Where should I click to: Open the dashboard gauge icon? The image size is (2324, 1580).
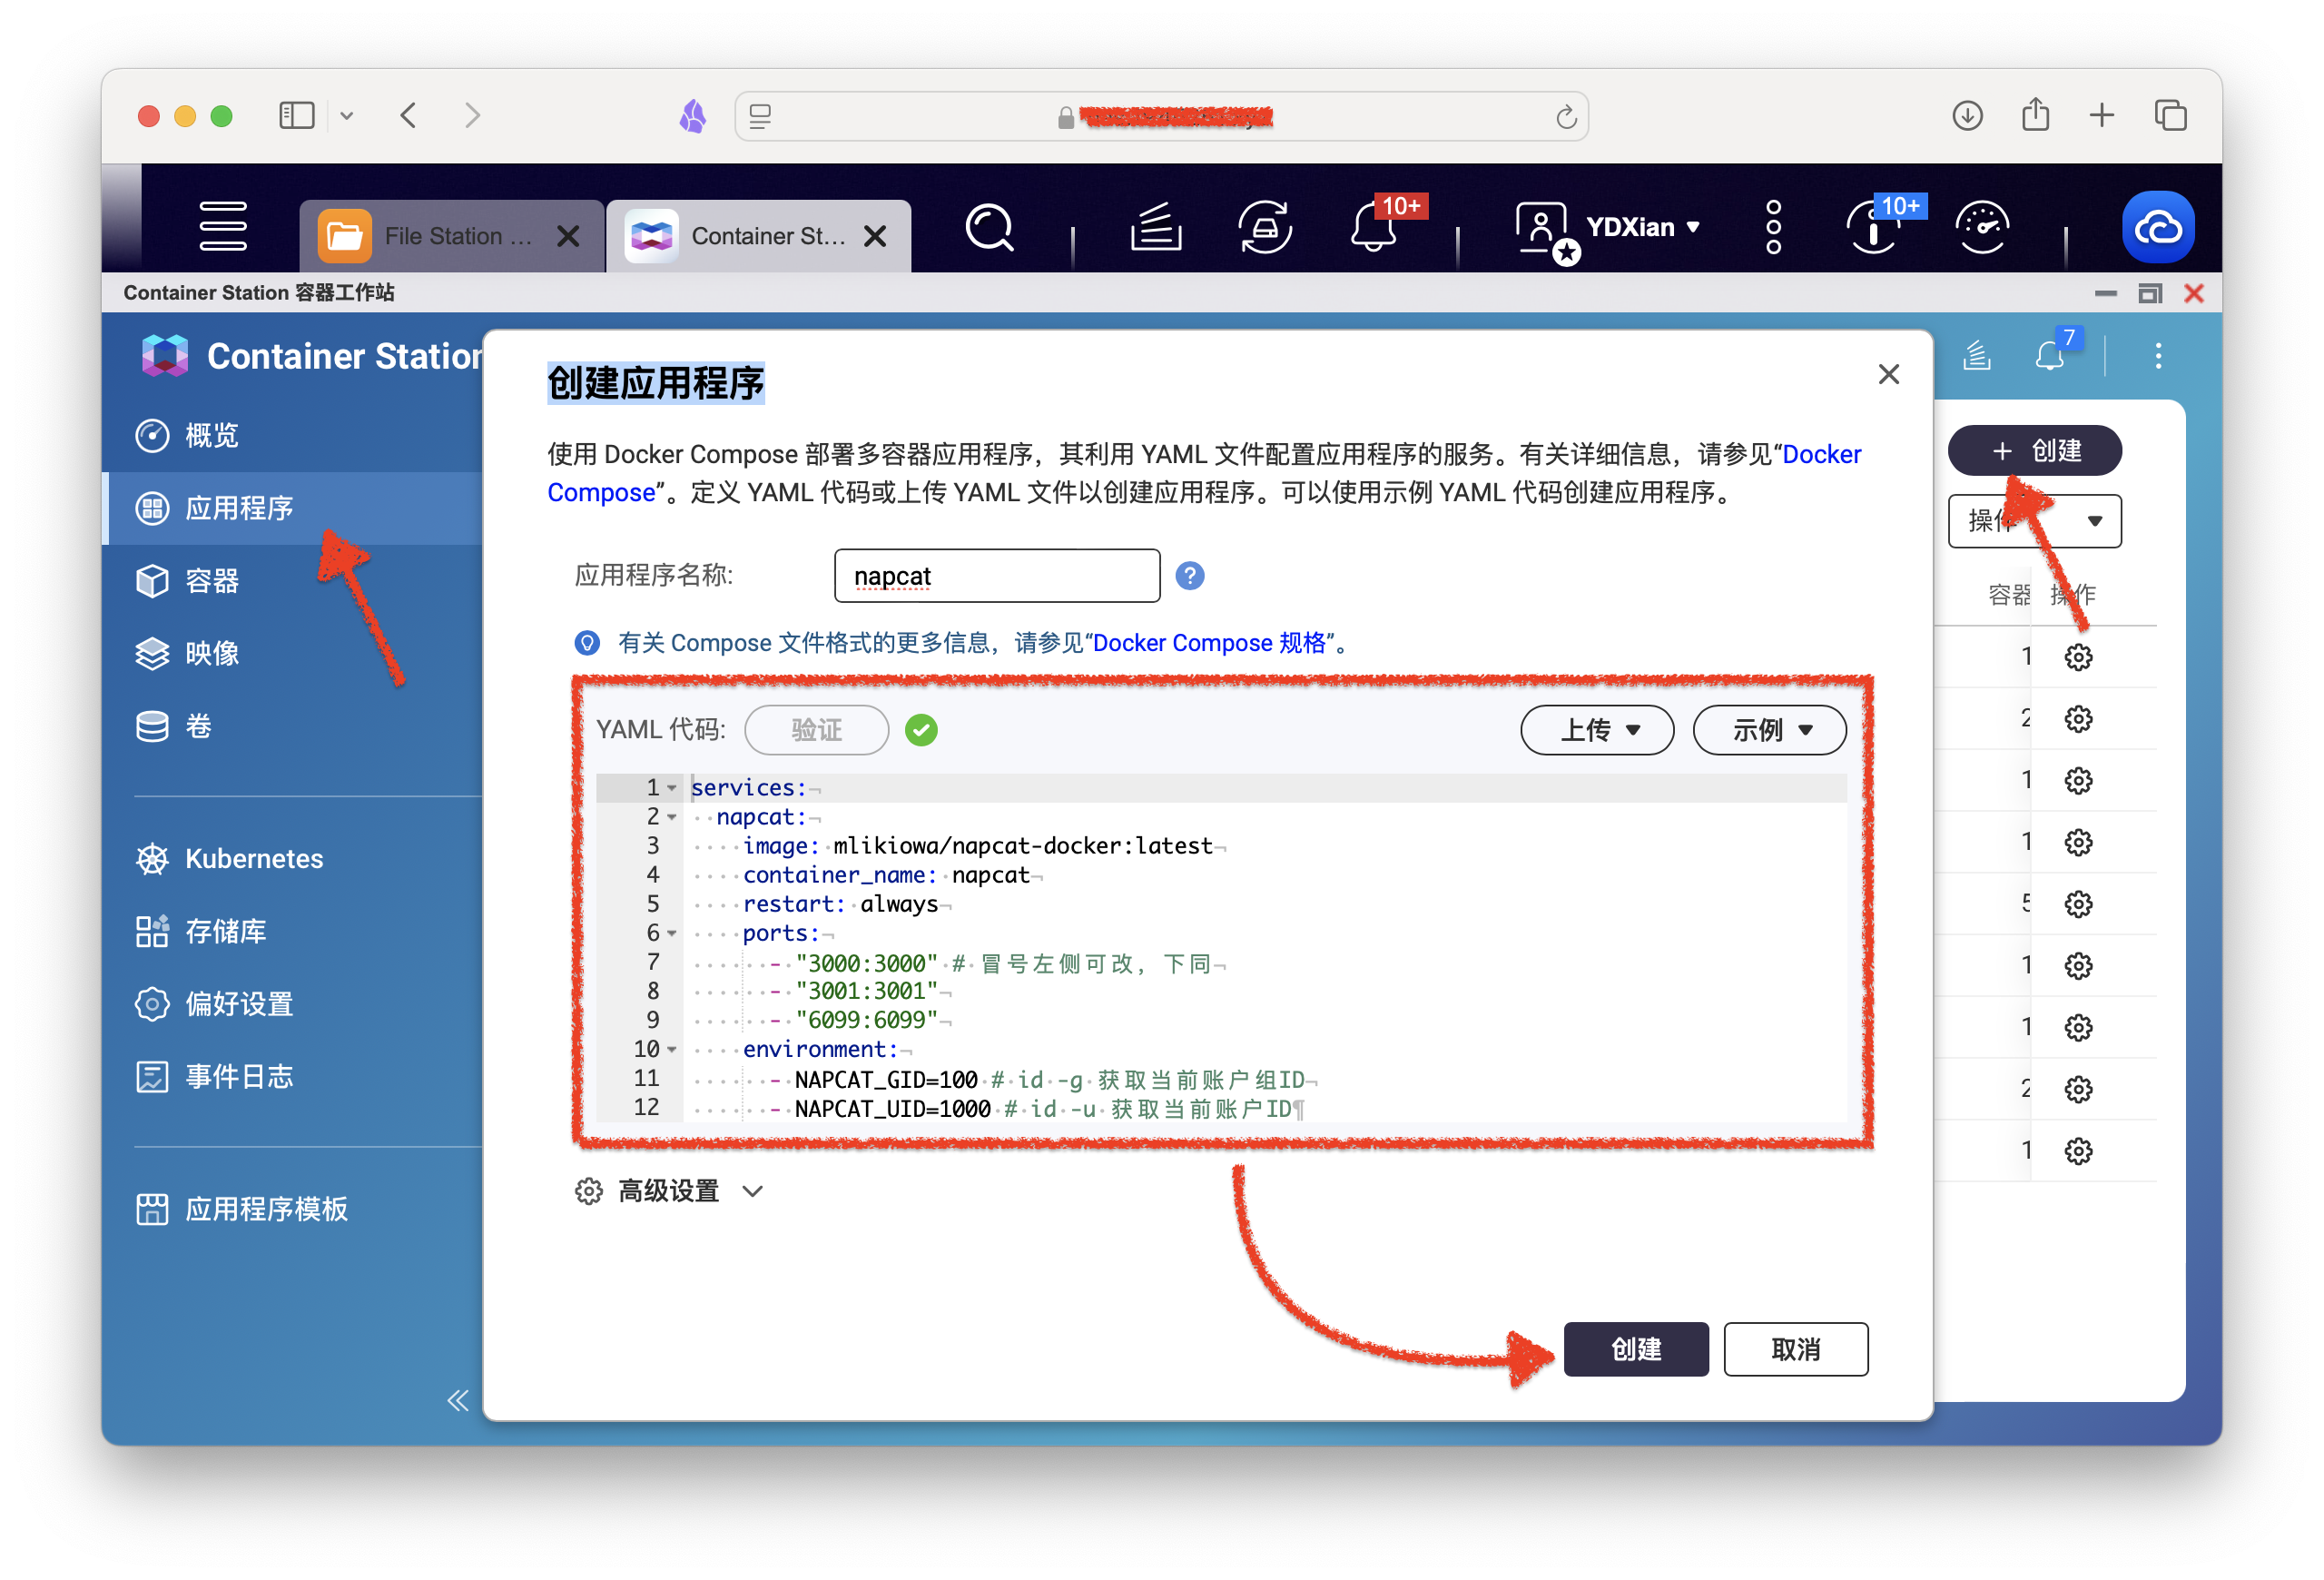click(x=1982, y=227)
